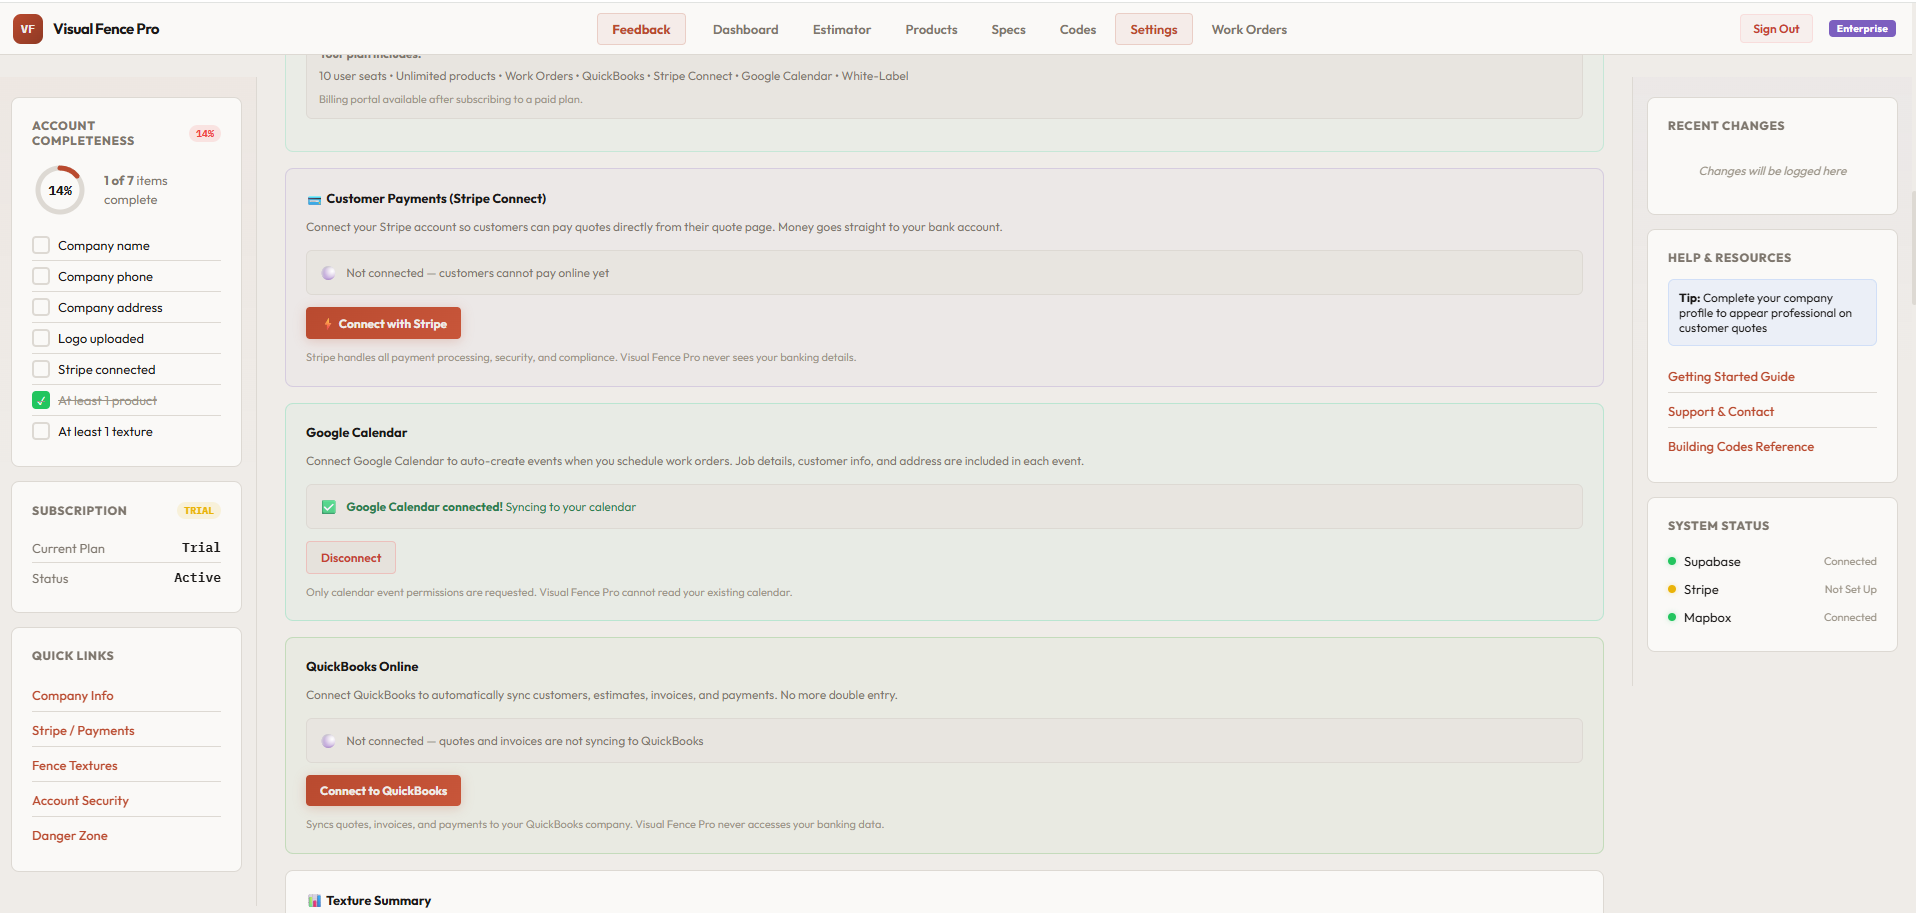
Task: Click the Supabase green status dot
Action: [1672, 562]
